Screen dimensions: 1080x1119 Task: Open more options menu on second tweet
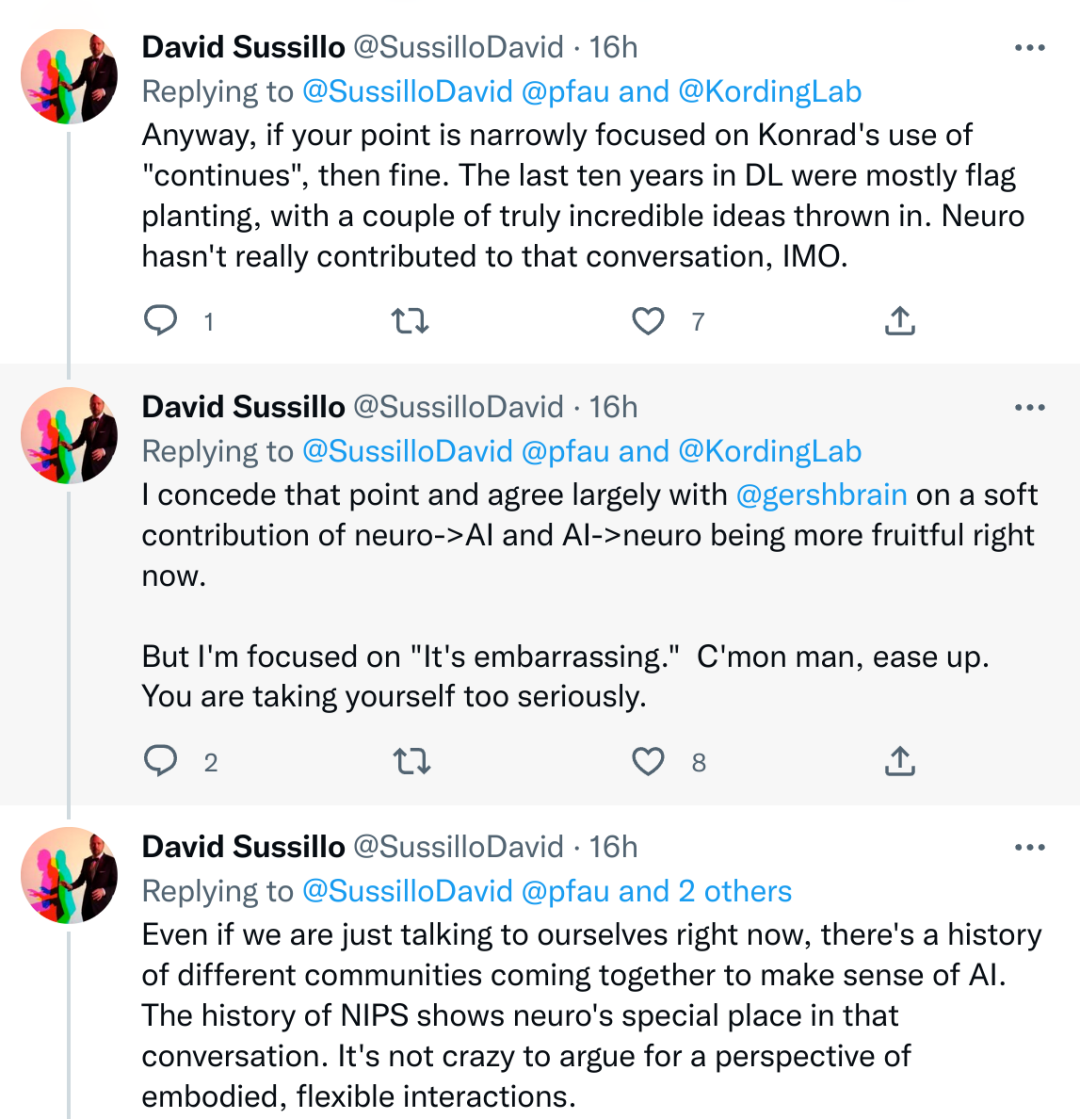pos(1029,408)
